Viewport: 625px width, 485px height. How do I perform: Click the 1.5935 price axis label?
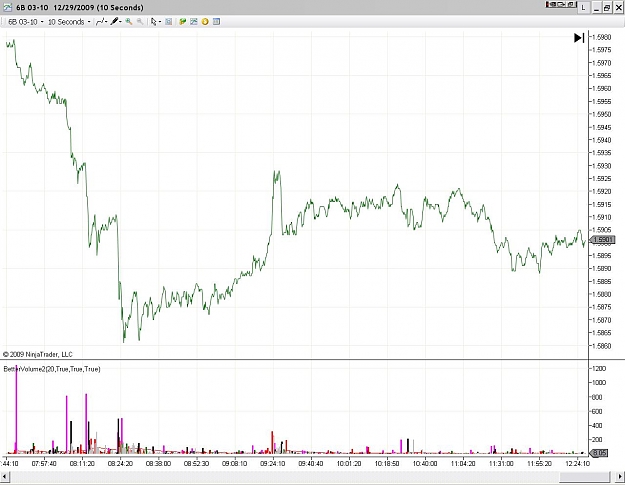(601, 153)
